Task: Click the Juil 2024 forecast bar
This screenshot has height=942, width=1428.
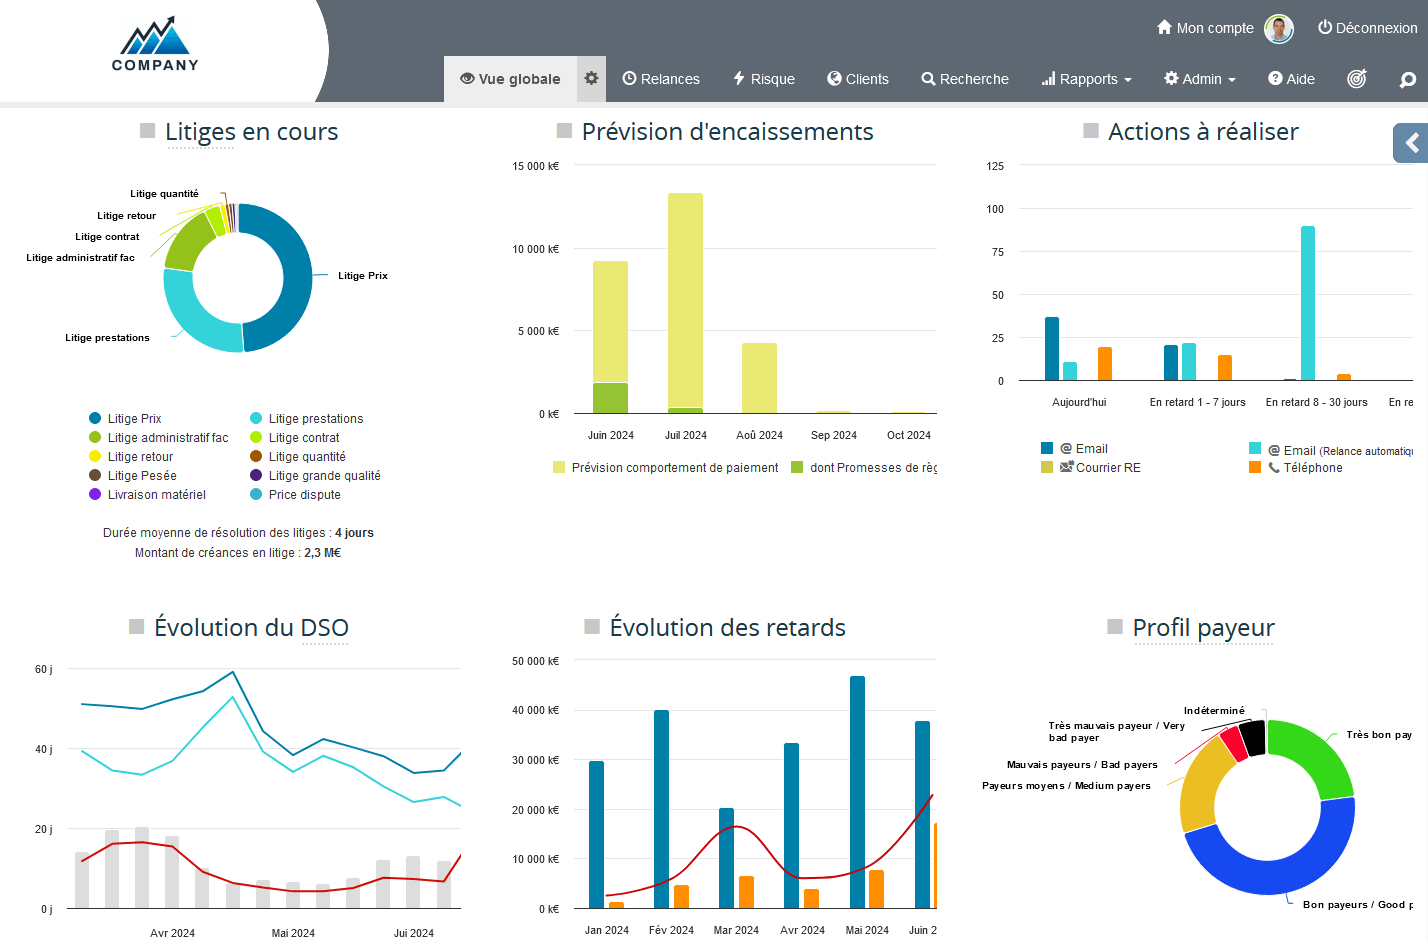Action: click(x=685, y=303)
